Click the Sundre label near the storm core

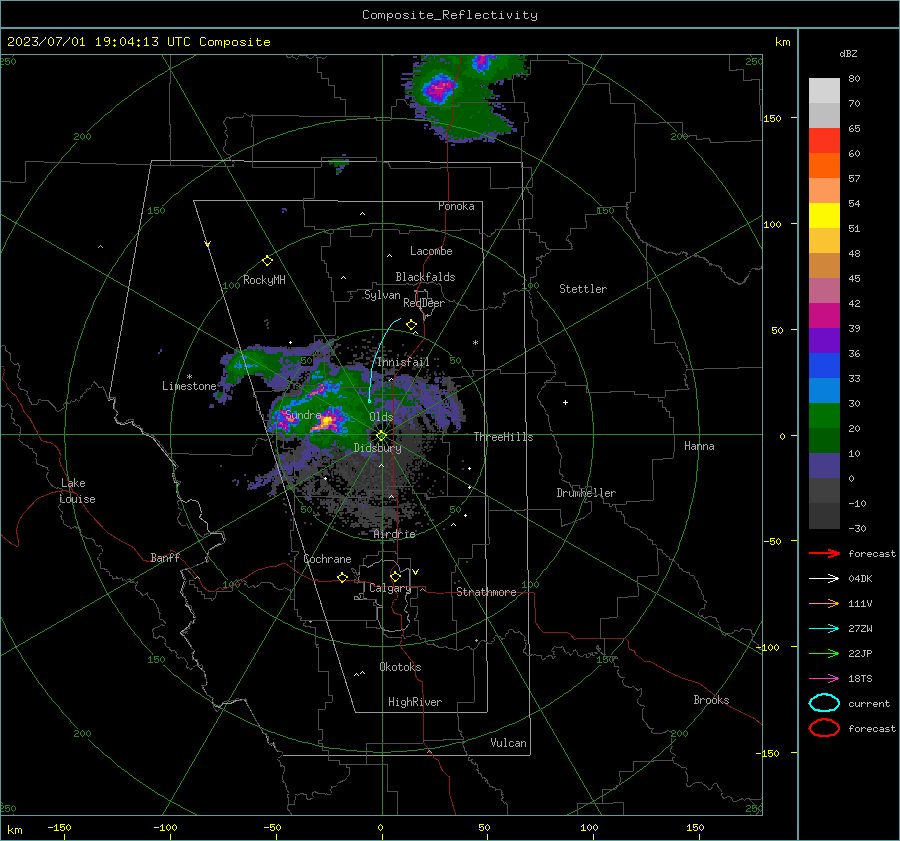click(303, 415)
